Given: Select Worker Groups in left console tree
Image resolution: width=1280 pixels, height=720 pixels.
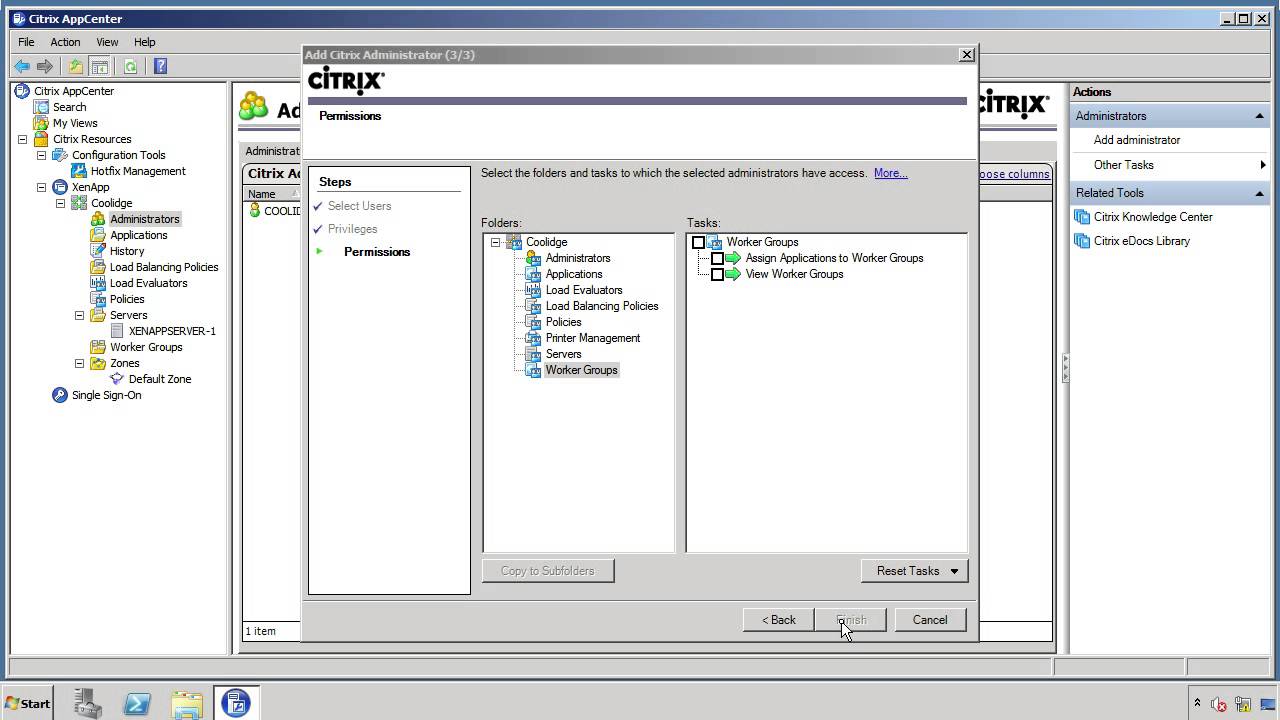Looking at the screenshot, I should tap(146, 347).
